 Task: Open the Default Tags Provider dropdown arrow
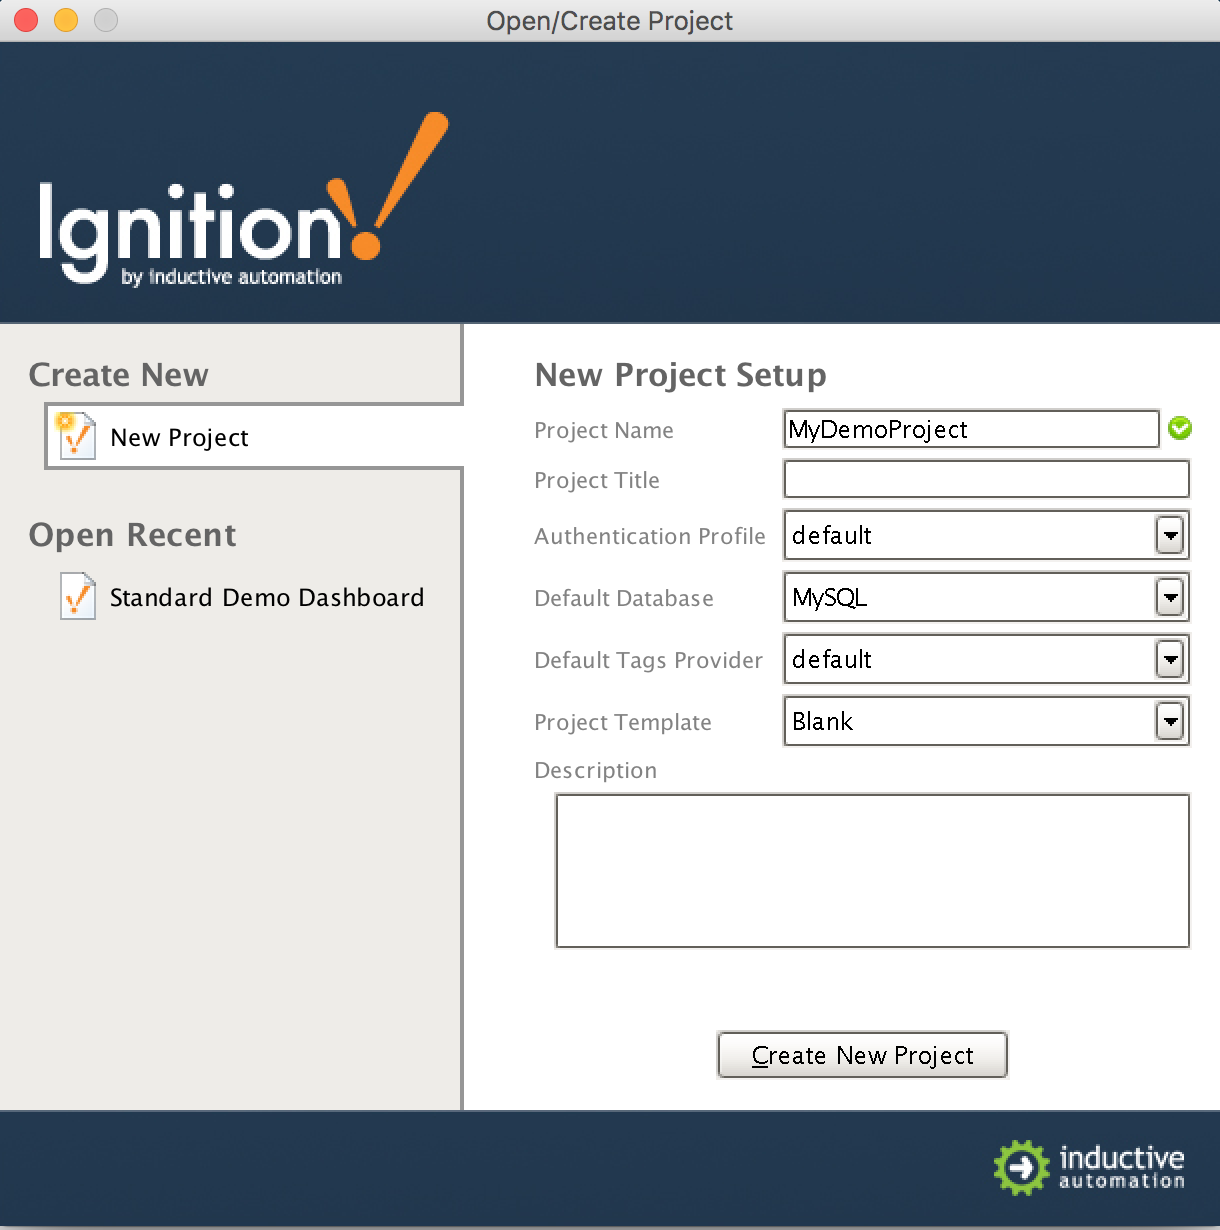pos(1170,660)
